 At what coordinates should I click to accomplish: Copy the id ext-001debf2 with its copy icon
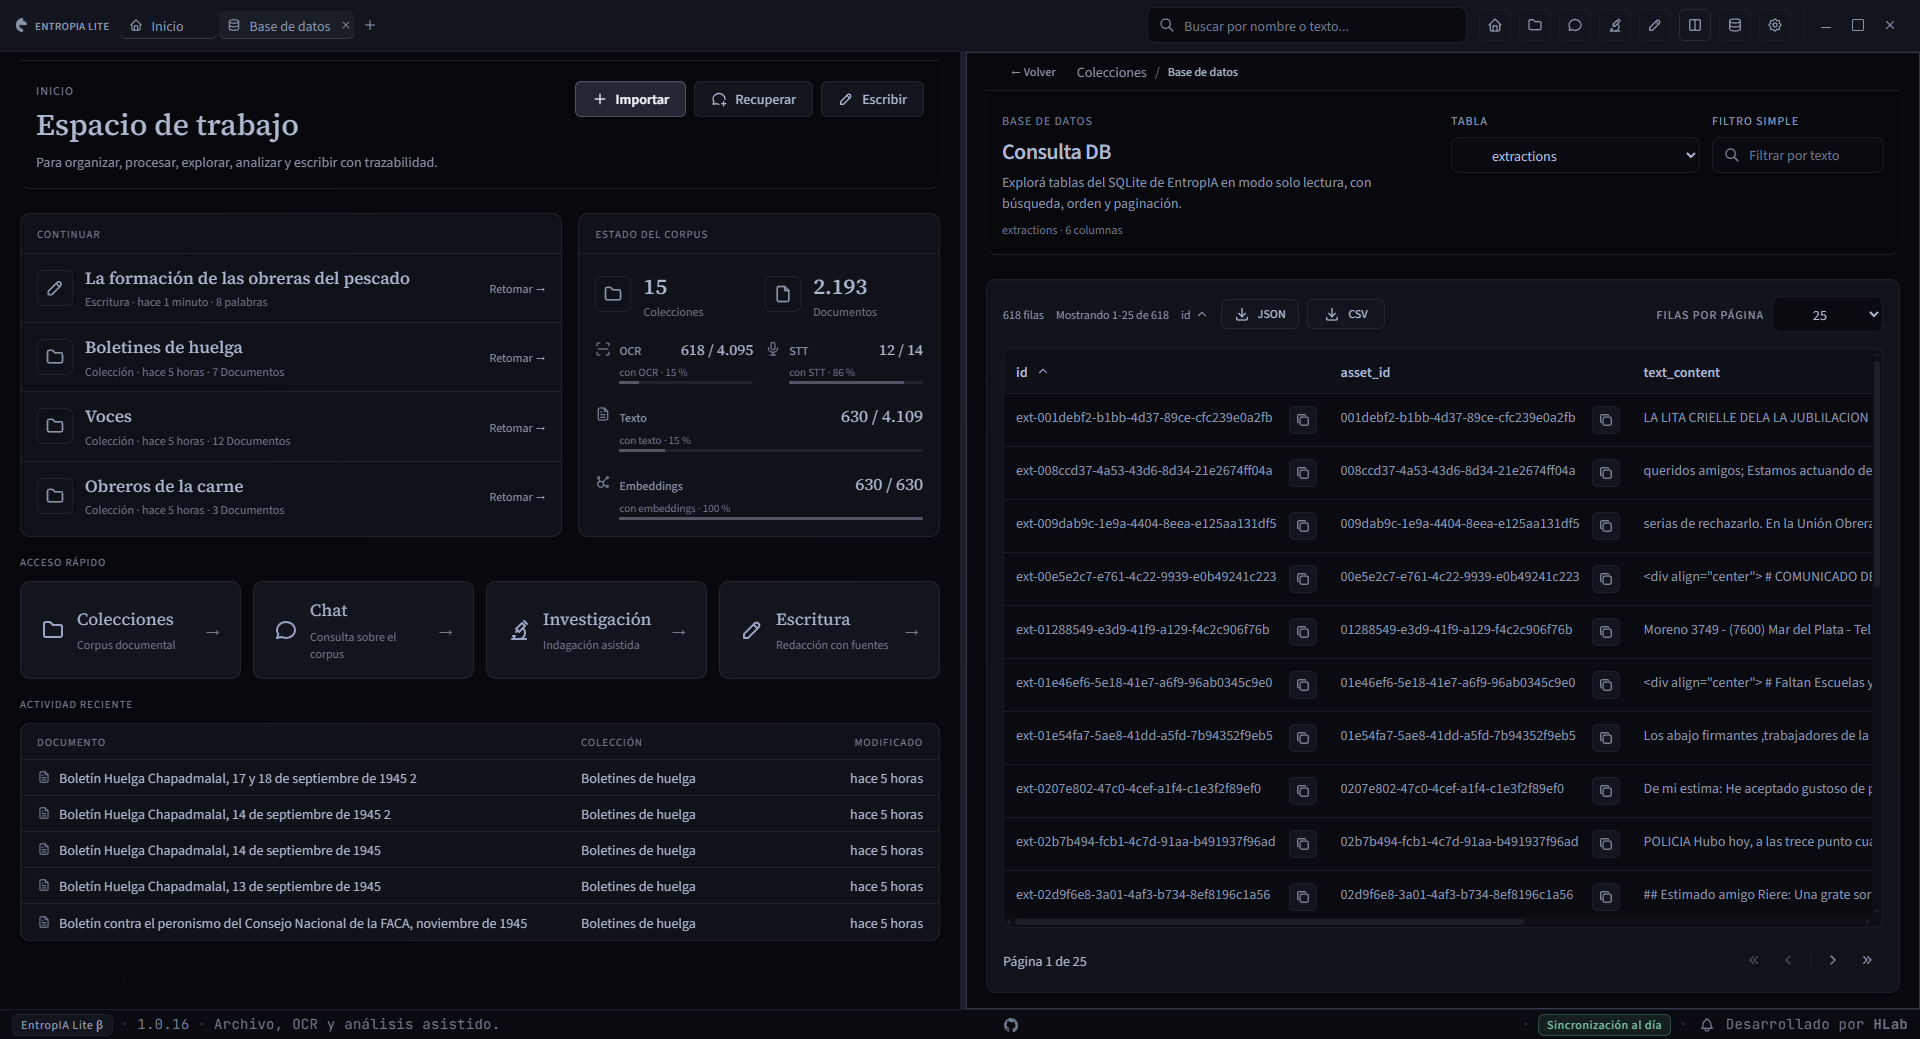point(1303,420)
